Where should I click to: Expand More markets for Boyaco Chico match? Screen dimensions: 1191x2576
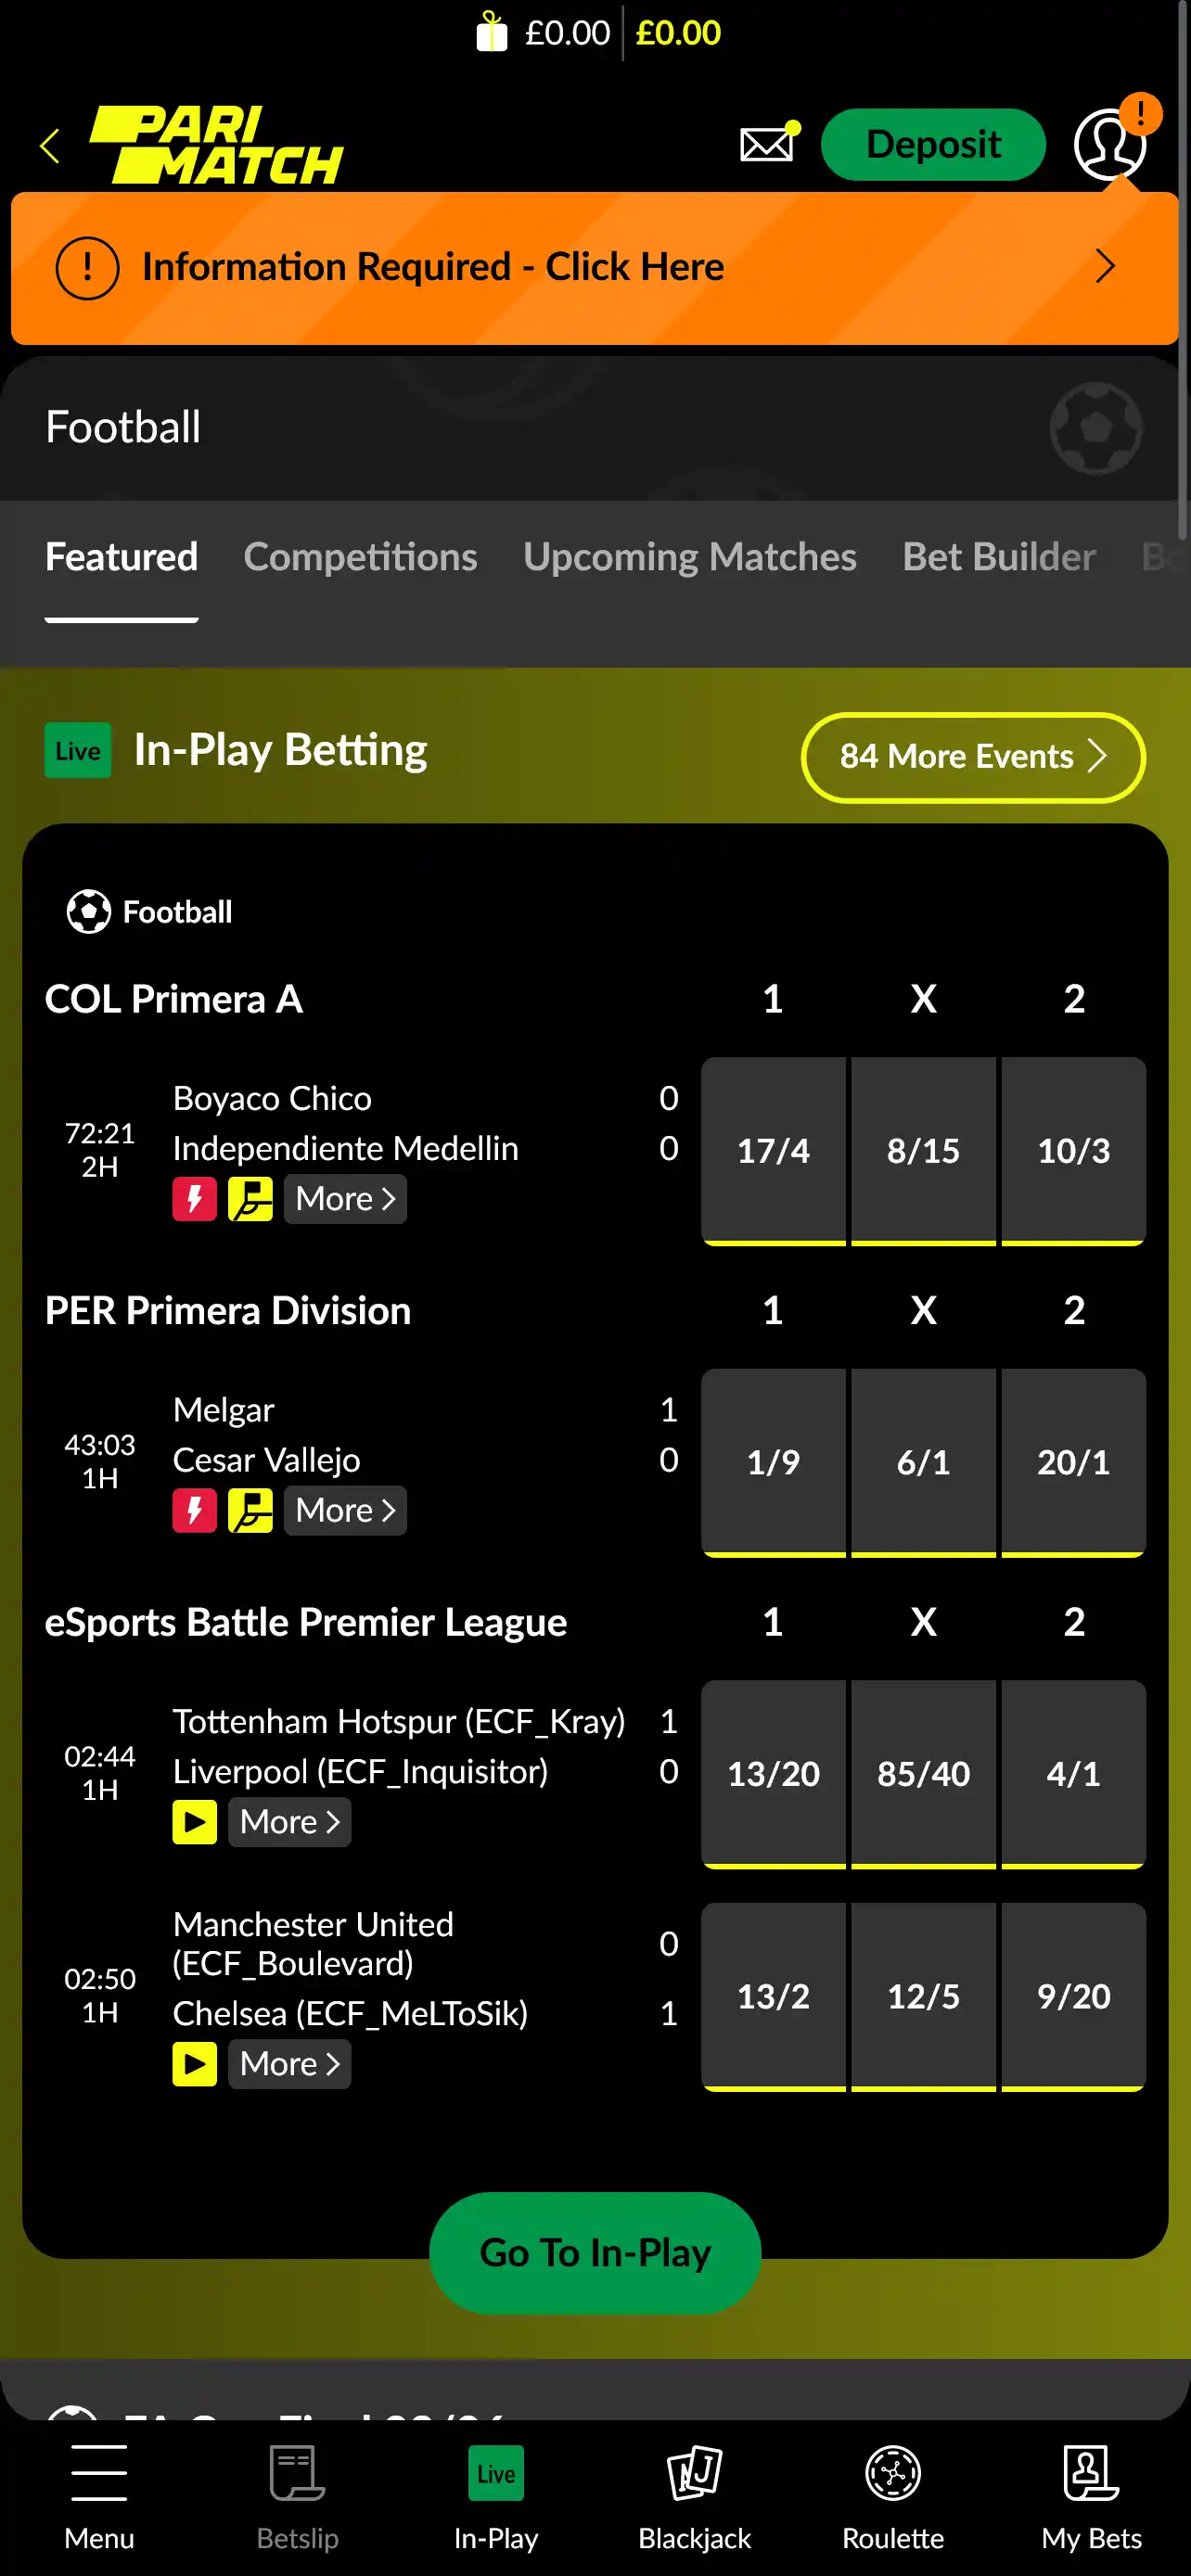345,1198
